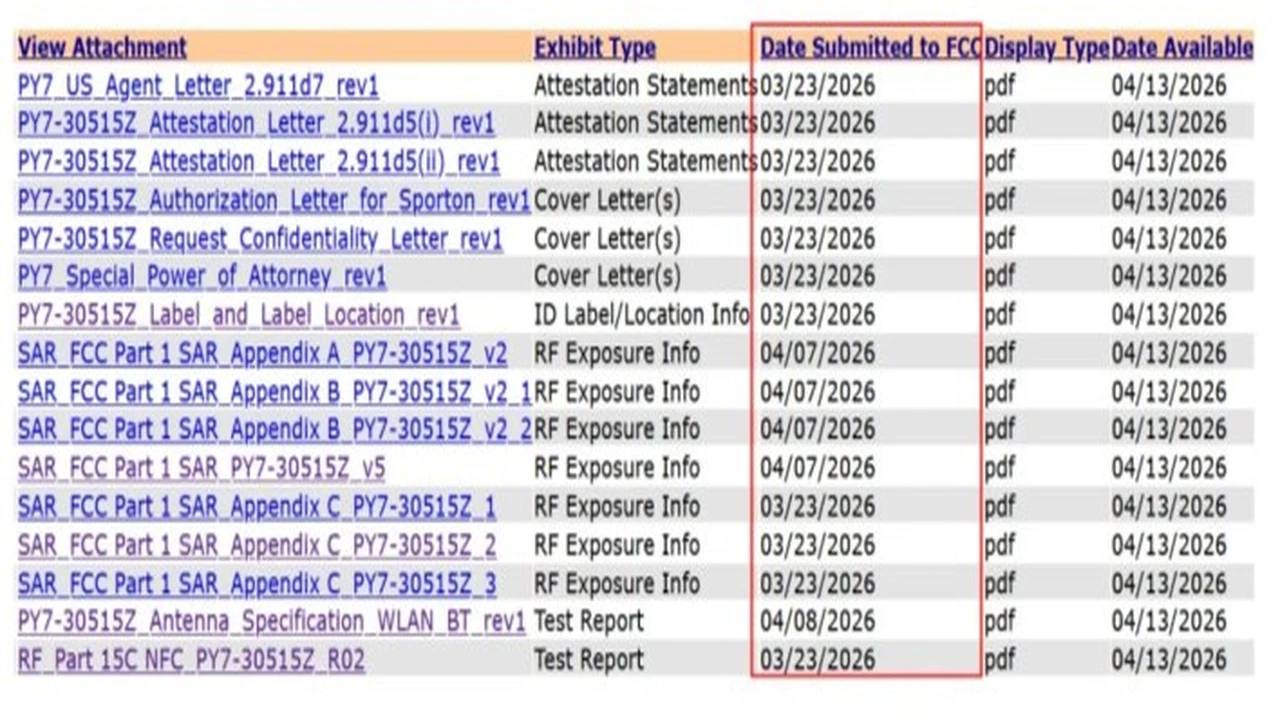Open SAR Appendix C PY7-30515Z_3 link
The width and height of the screenshot is (1280, 720).
click(x=256, y=583)
